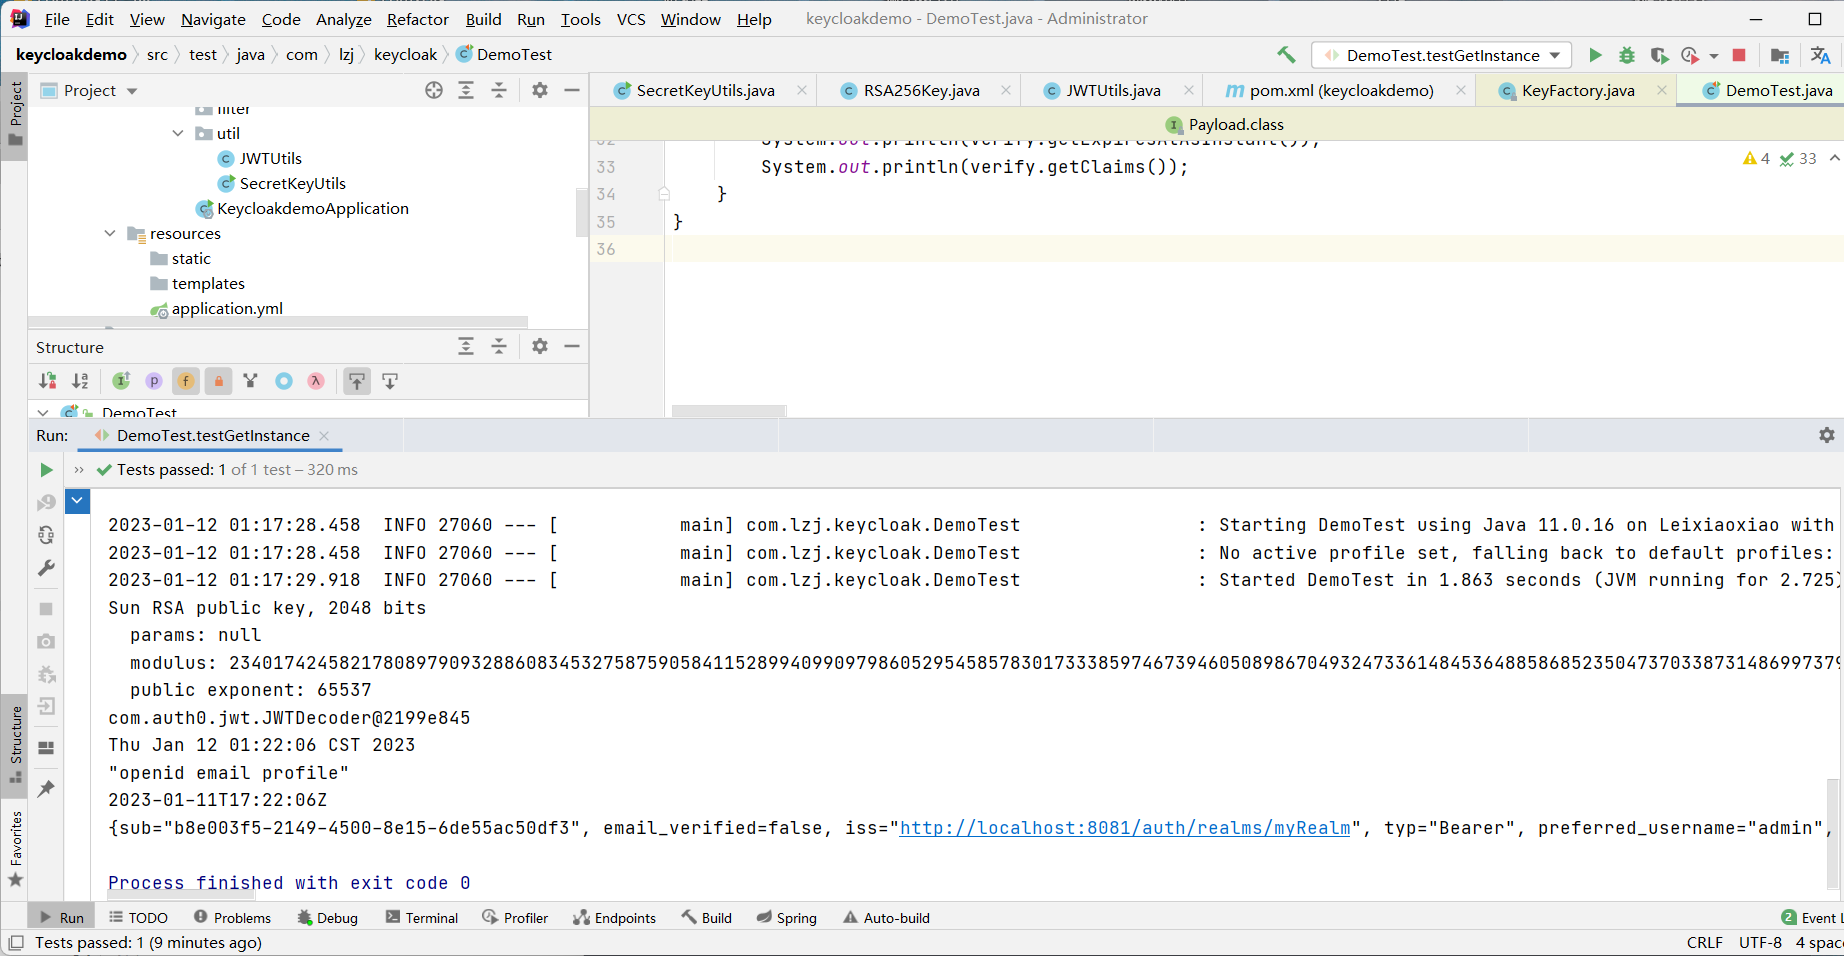This screenshot has height=956, width=1844.
Task: Open Project panel settings gear
Action: pyautogui.click(x=540, y=90)
